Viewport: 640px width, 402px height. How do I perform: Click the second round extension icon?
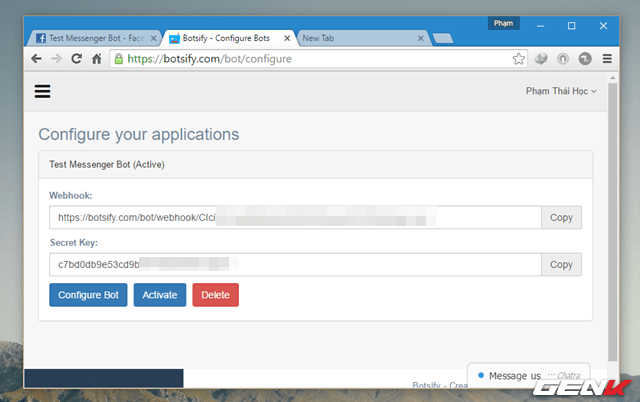click(x=563, y=59)
